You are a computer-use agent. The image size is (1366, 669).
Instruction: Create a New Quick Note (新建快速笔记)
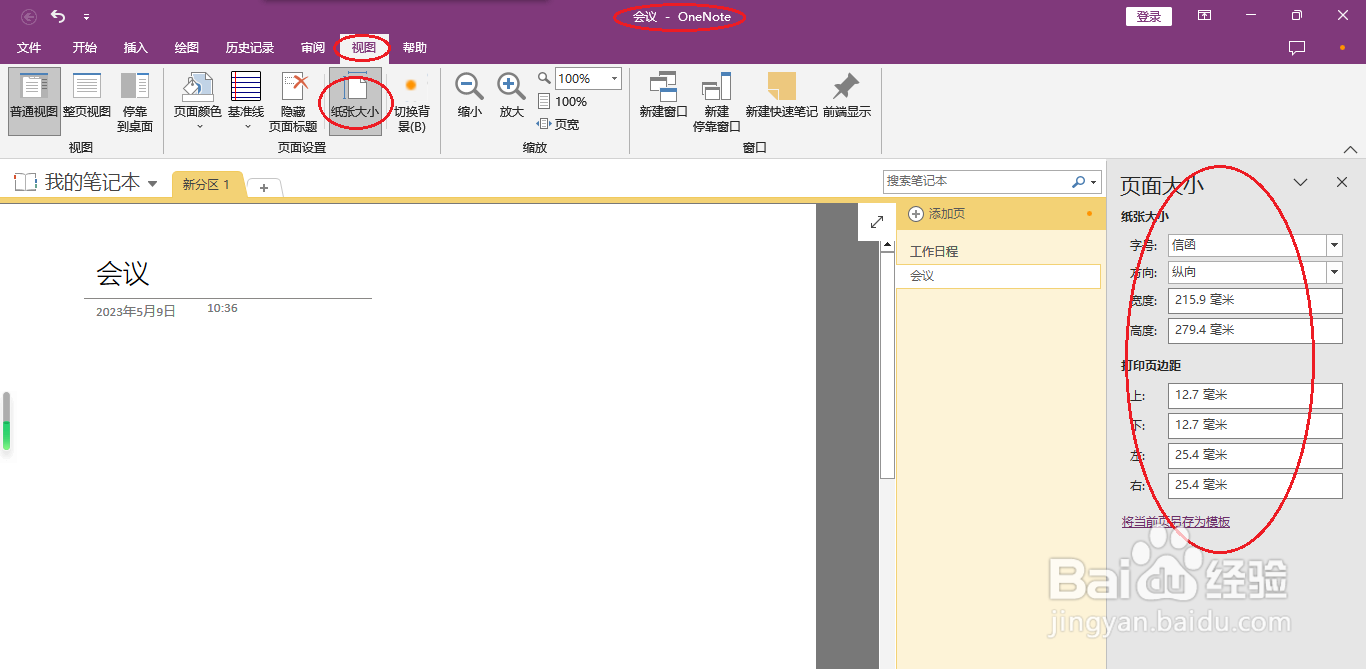782,96
